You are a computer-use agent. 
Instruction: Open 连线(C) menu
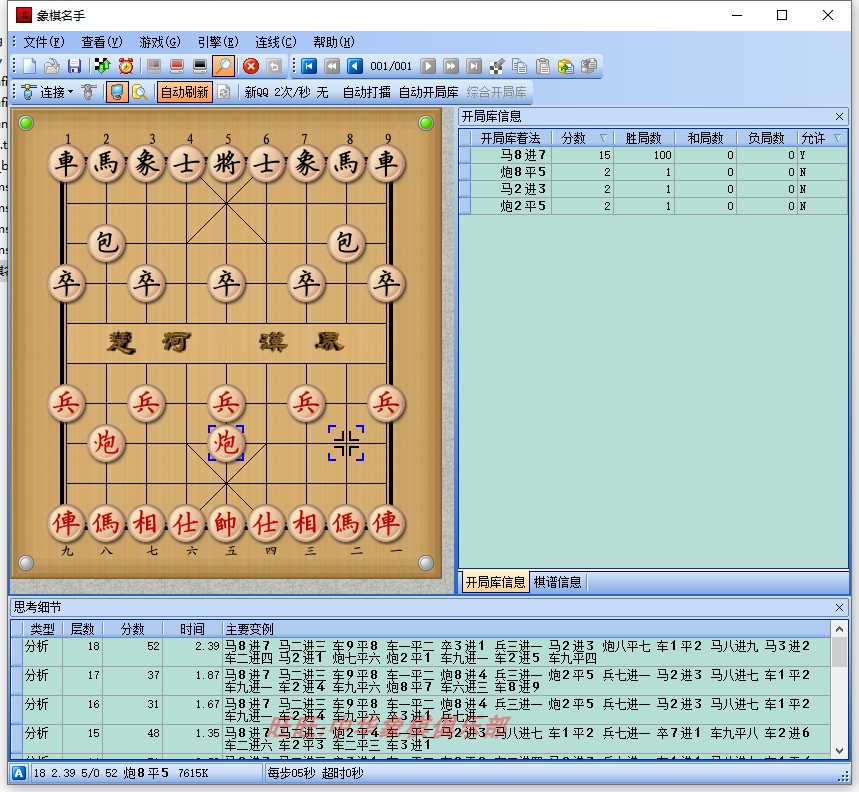(276, 42)
